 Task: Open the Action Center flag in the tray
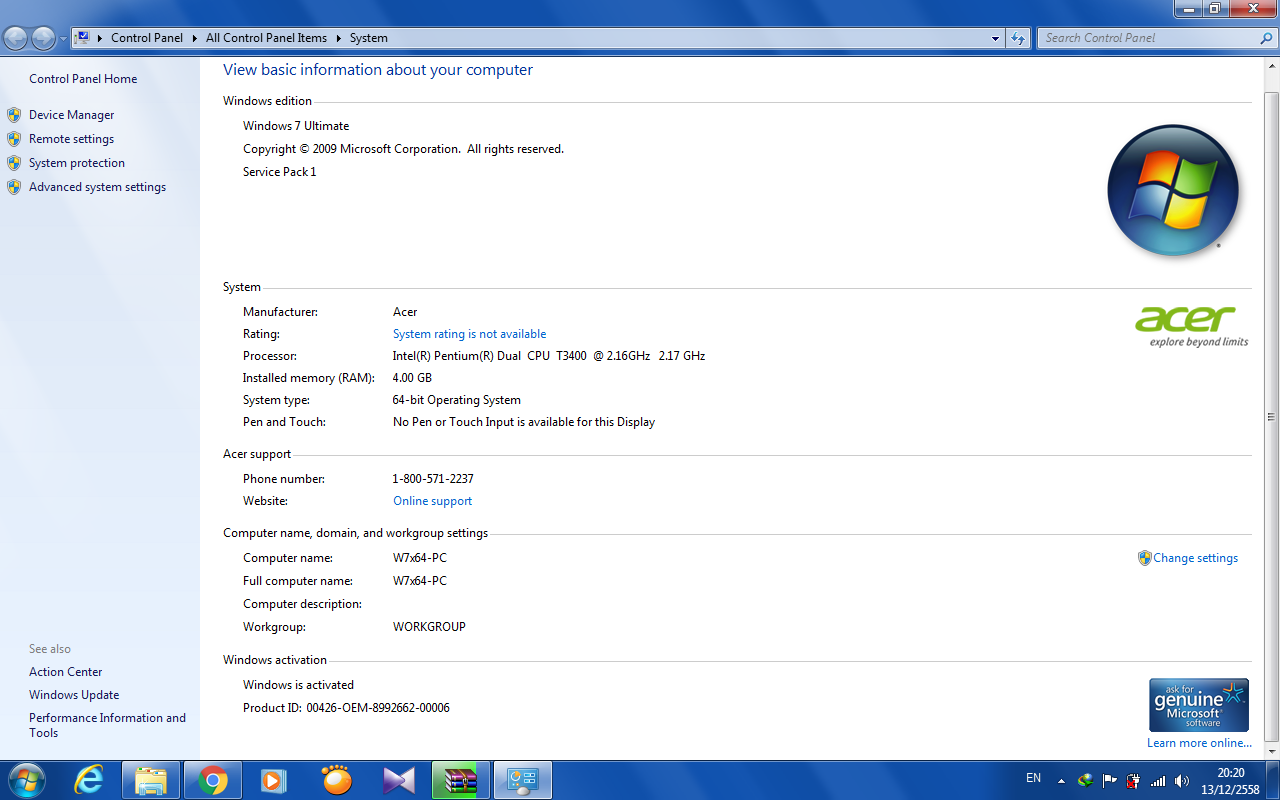pyautogui.click(x=1109, y=780)
